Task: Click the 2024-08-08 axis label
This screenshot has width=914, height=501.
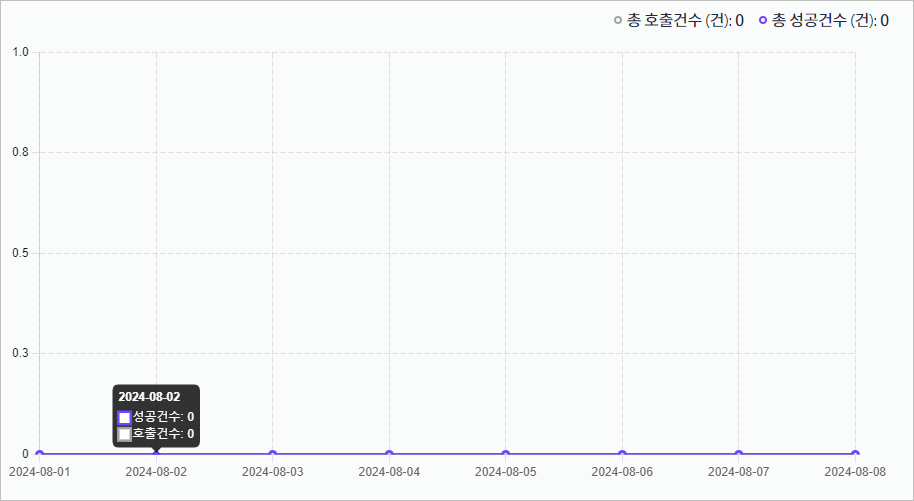Action: click(855, 472)
